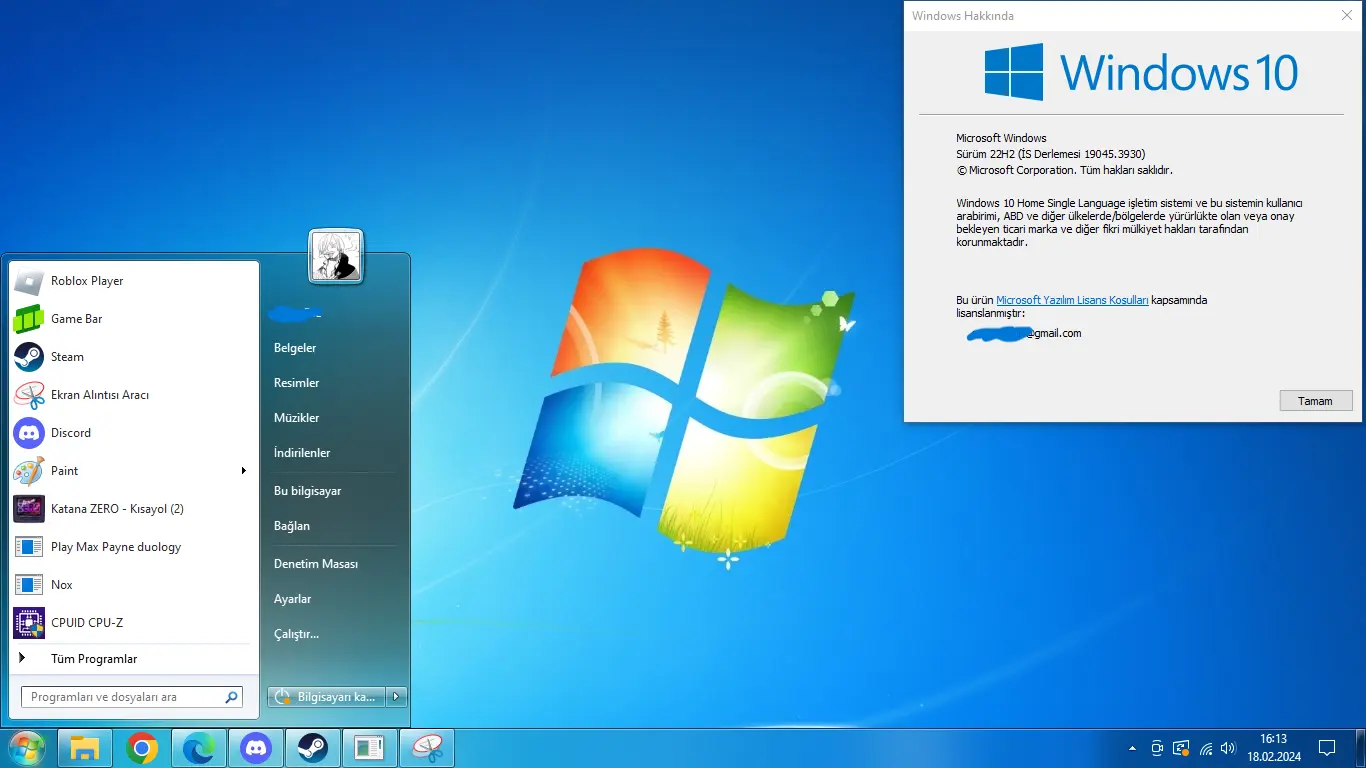Close the Windows Hakkında dialog
Screen dimensions: 1366x768
(1346, 16)
